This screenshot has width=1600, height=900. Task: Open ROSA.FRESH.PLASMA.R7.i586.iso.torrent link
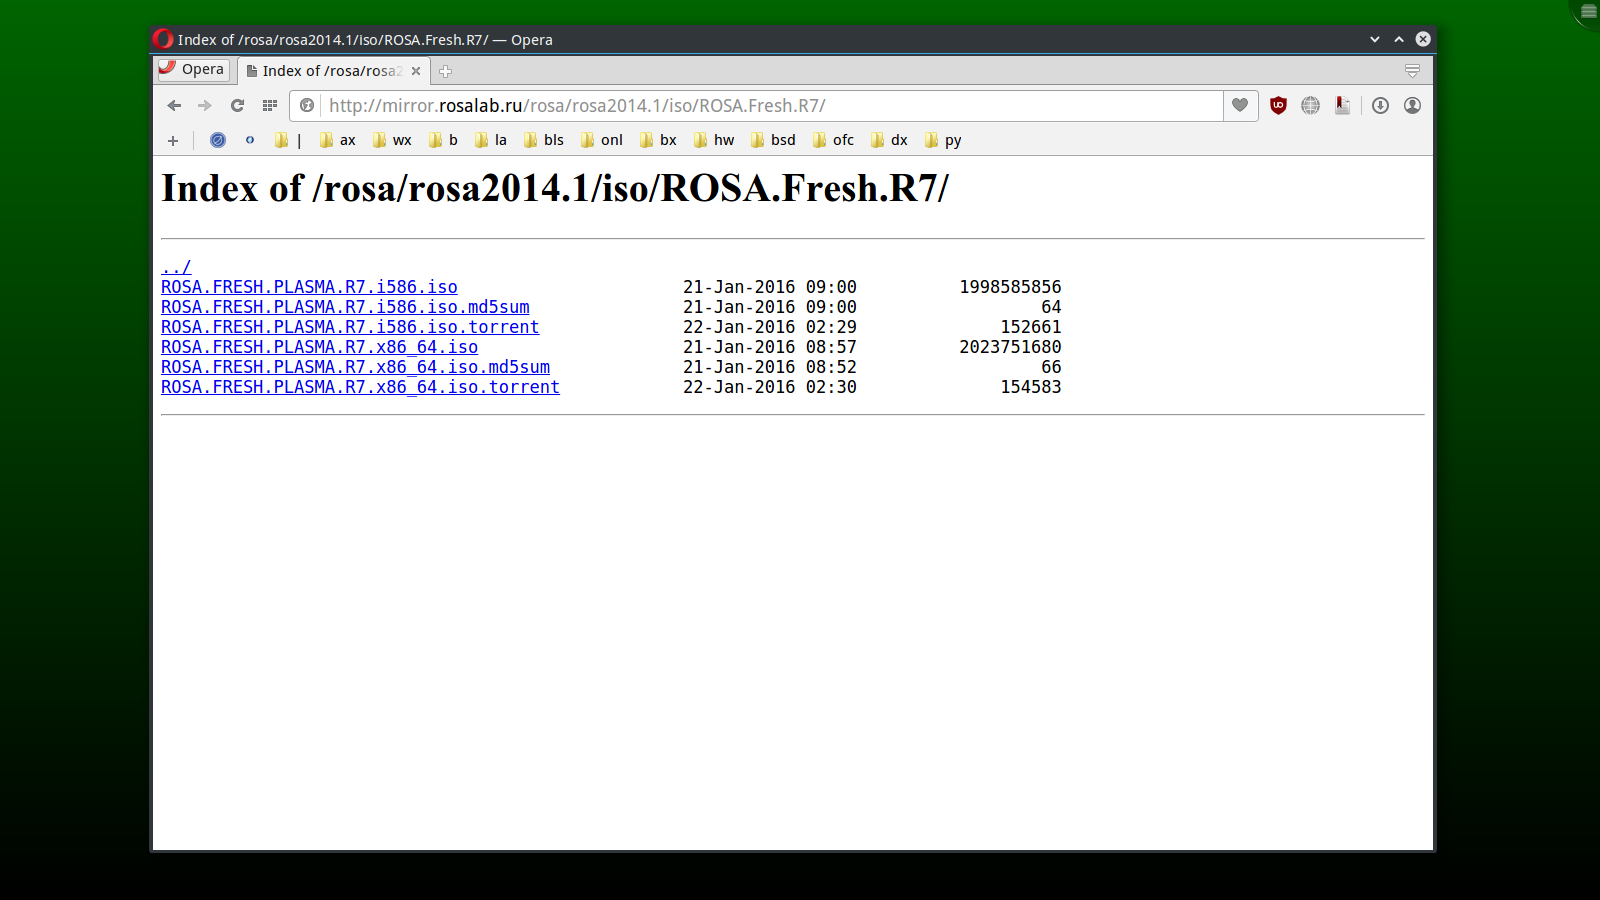350,327
